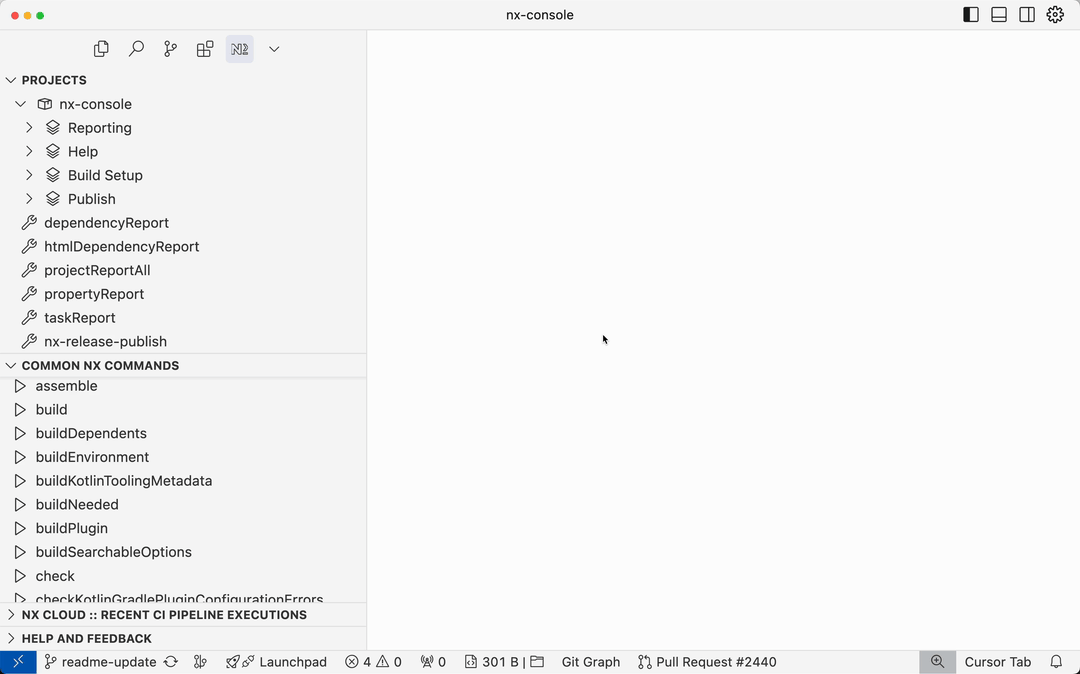Open notifications bell icon
Image resolution: width=1080 pixels, height=674 pixels.
[x=1057, y=662]
